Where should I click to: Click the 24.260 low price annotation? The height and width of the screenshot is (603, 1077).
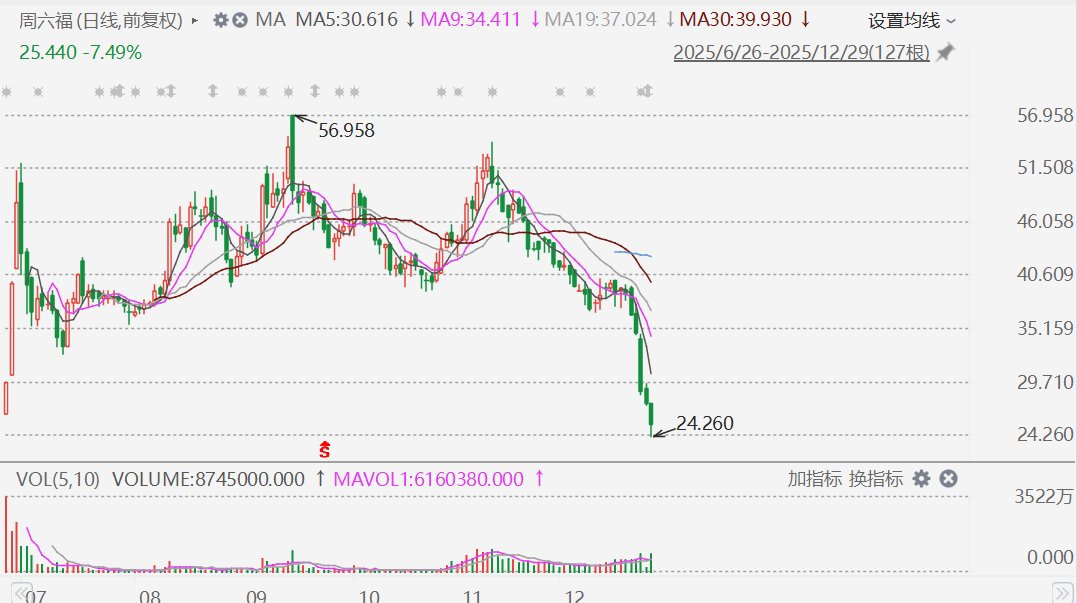coord(704,423)
